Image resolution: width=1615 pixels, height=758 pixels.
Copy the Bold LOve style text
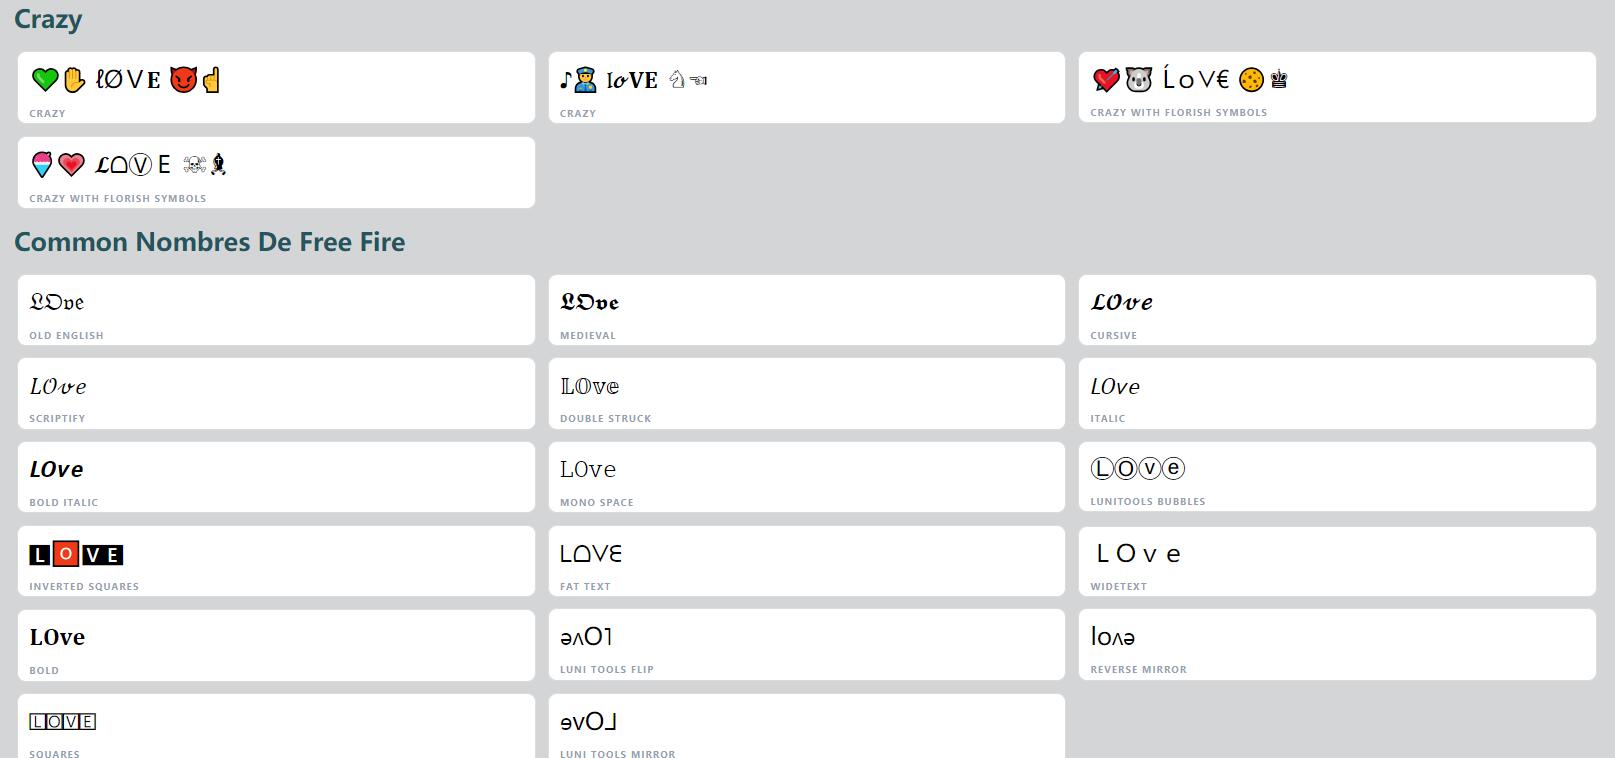[276, 646]
